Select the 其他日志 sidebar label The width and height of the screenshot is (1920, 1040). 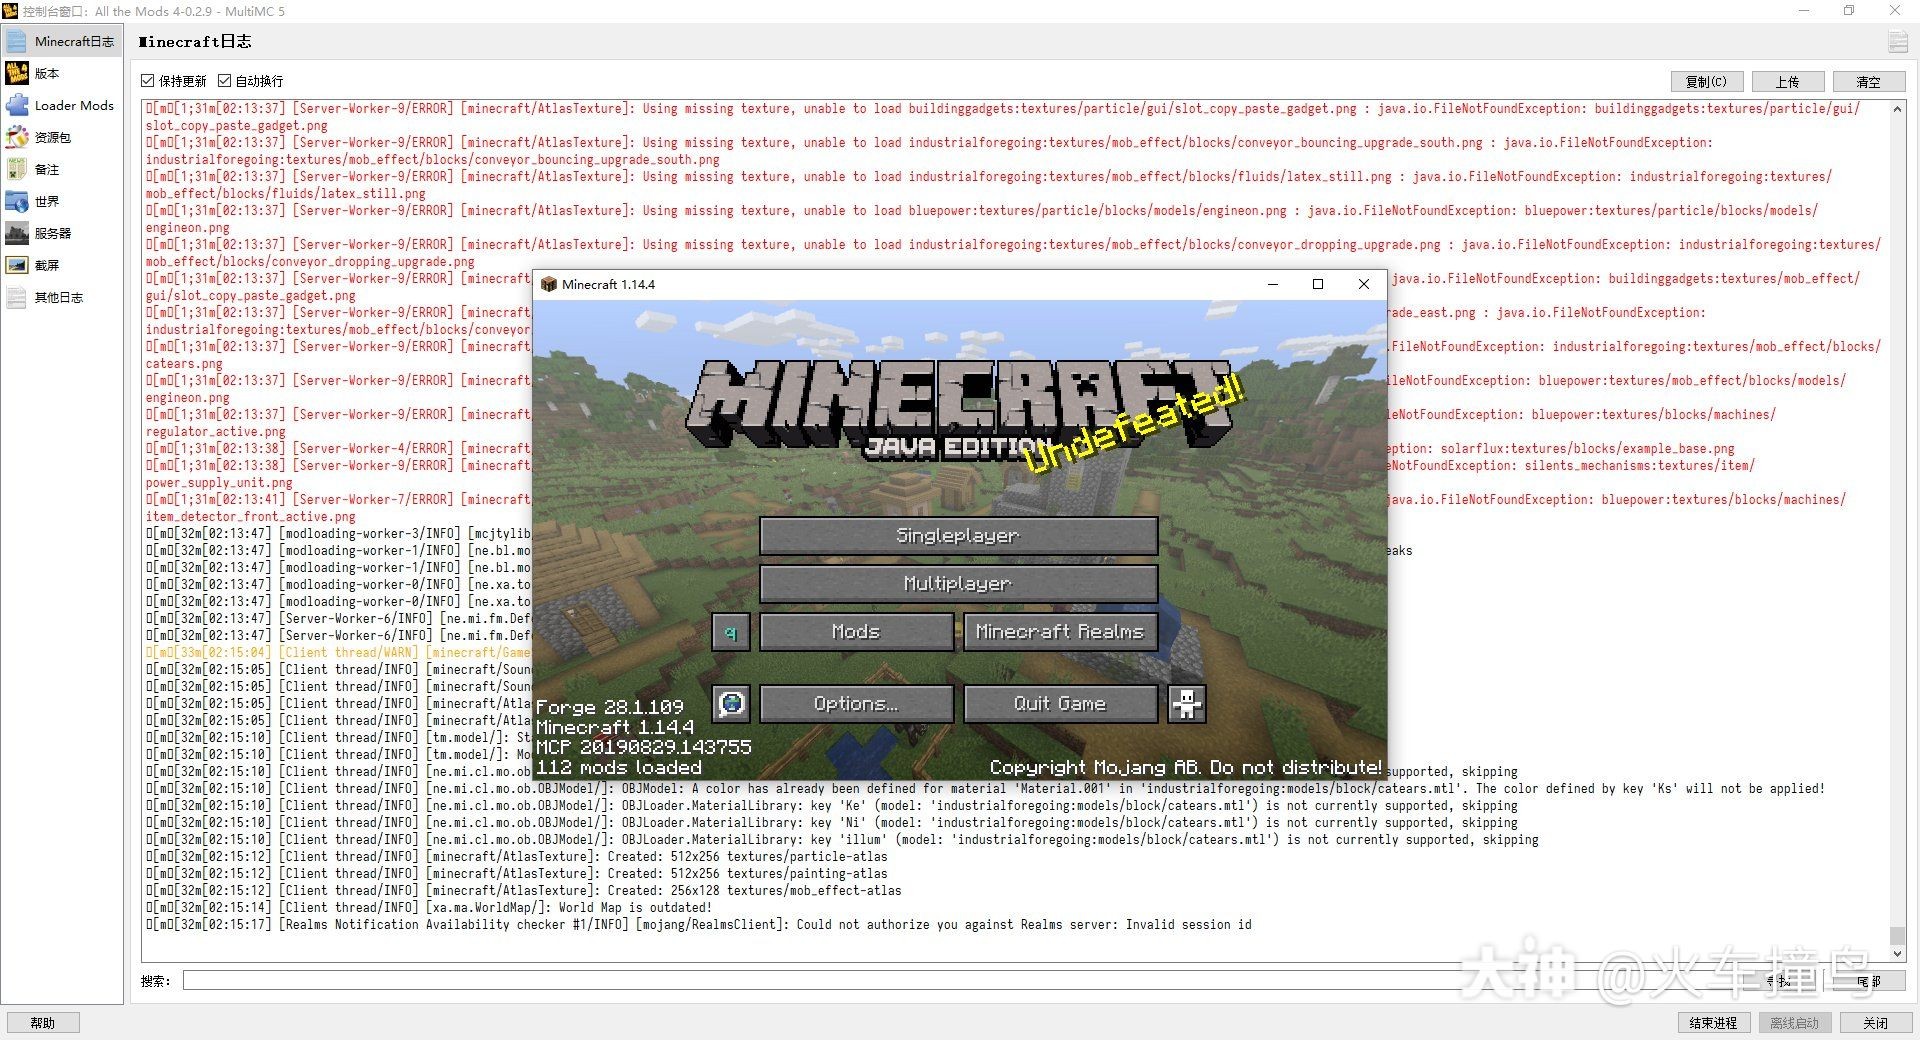pyautogui.click(x=59, y=297)
